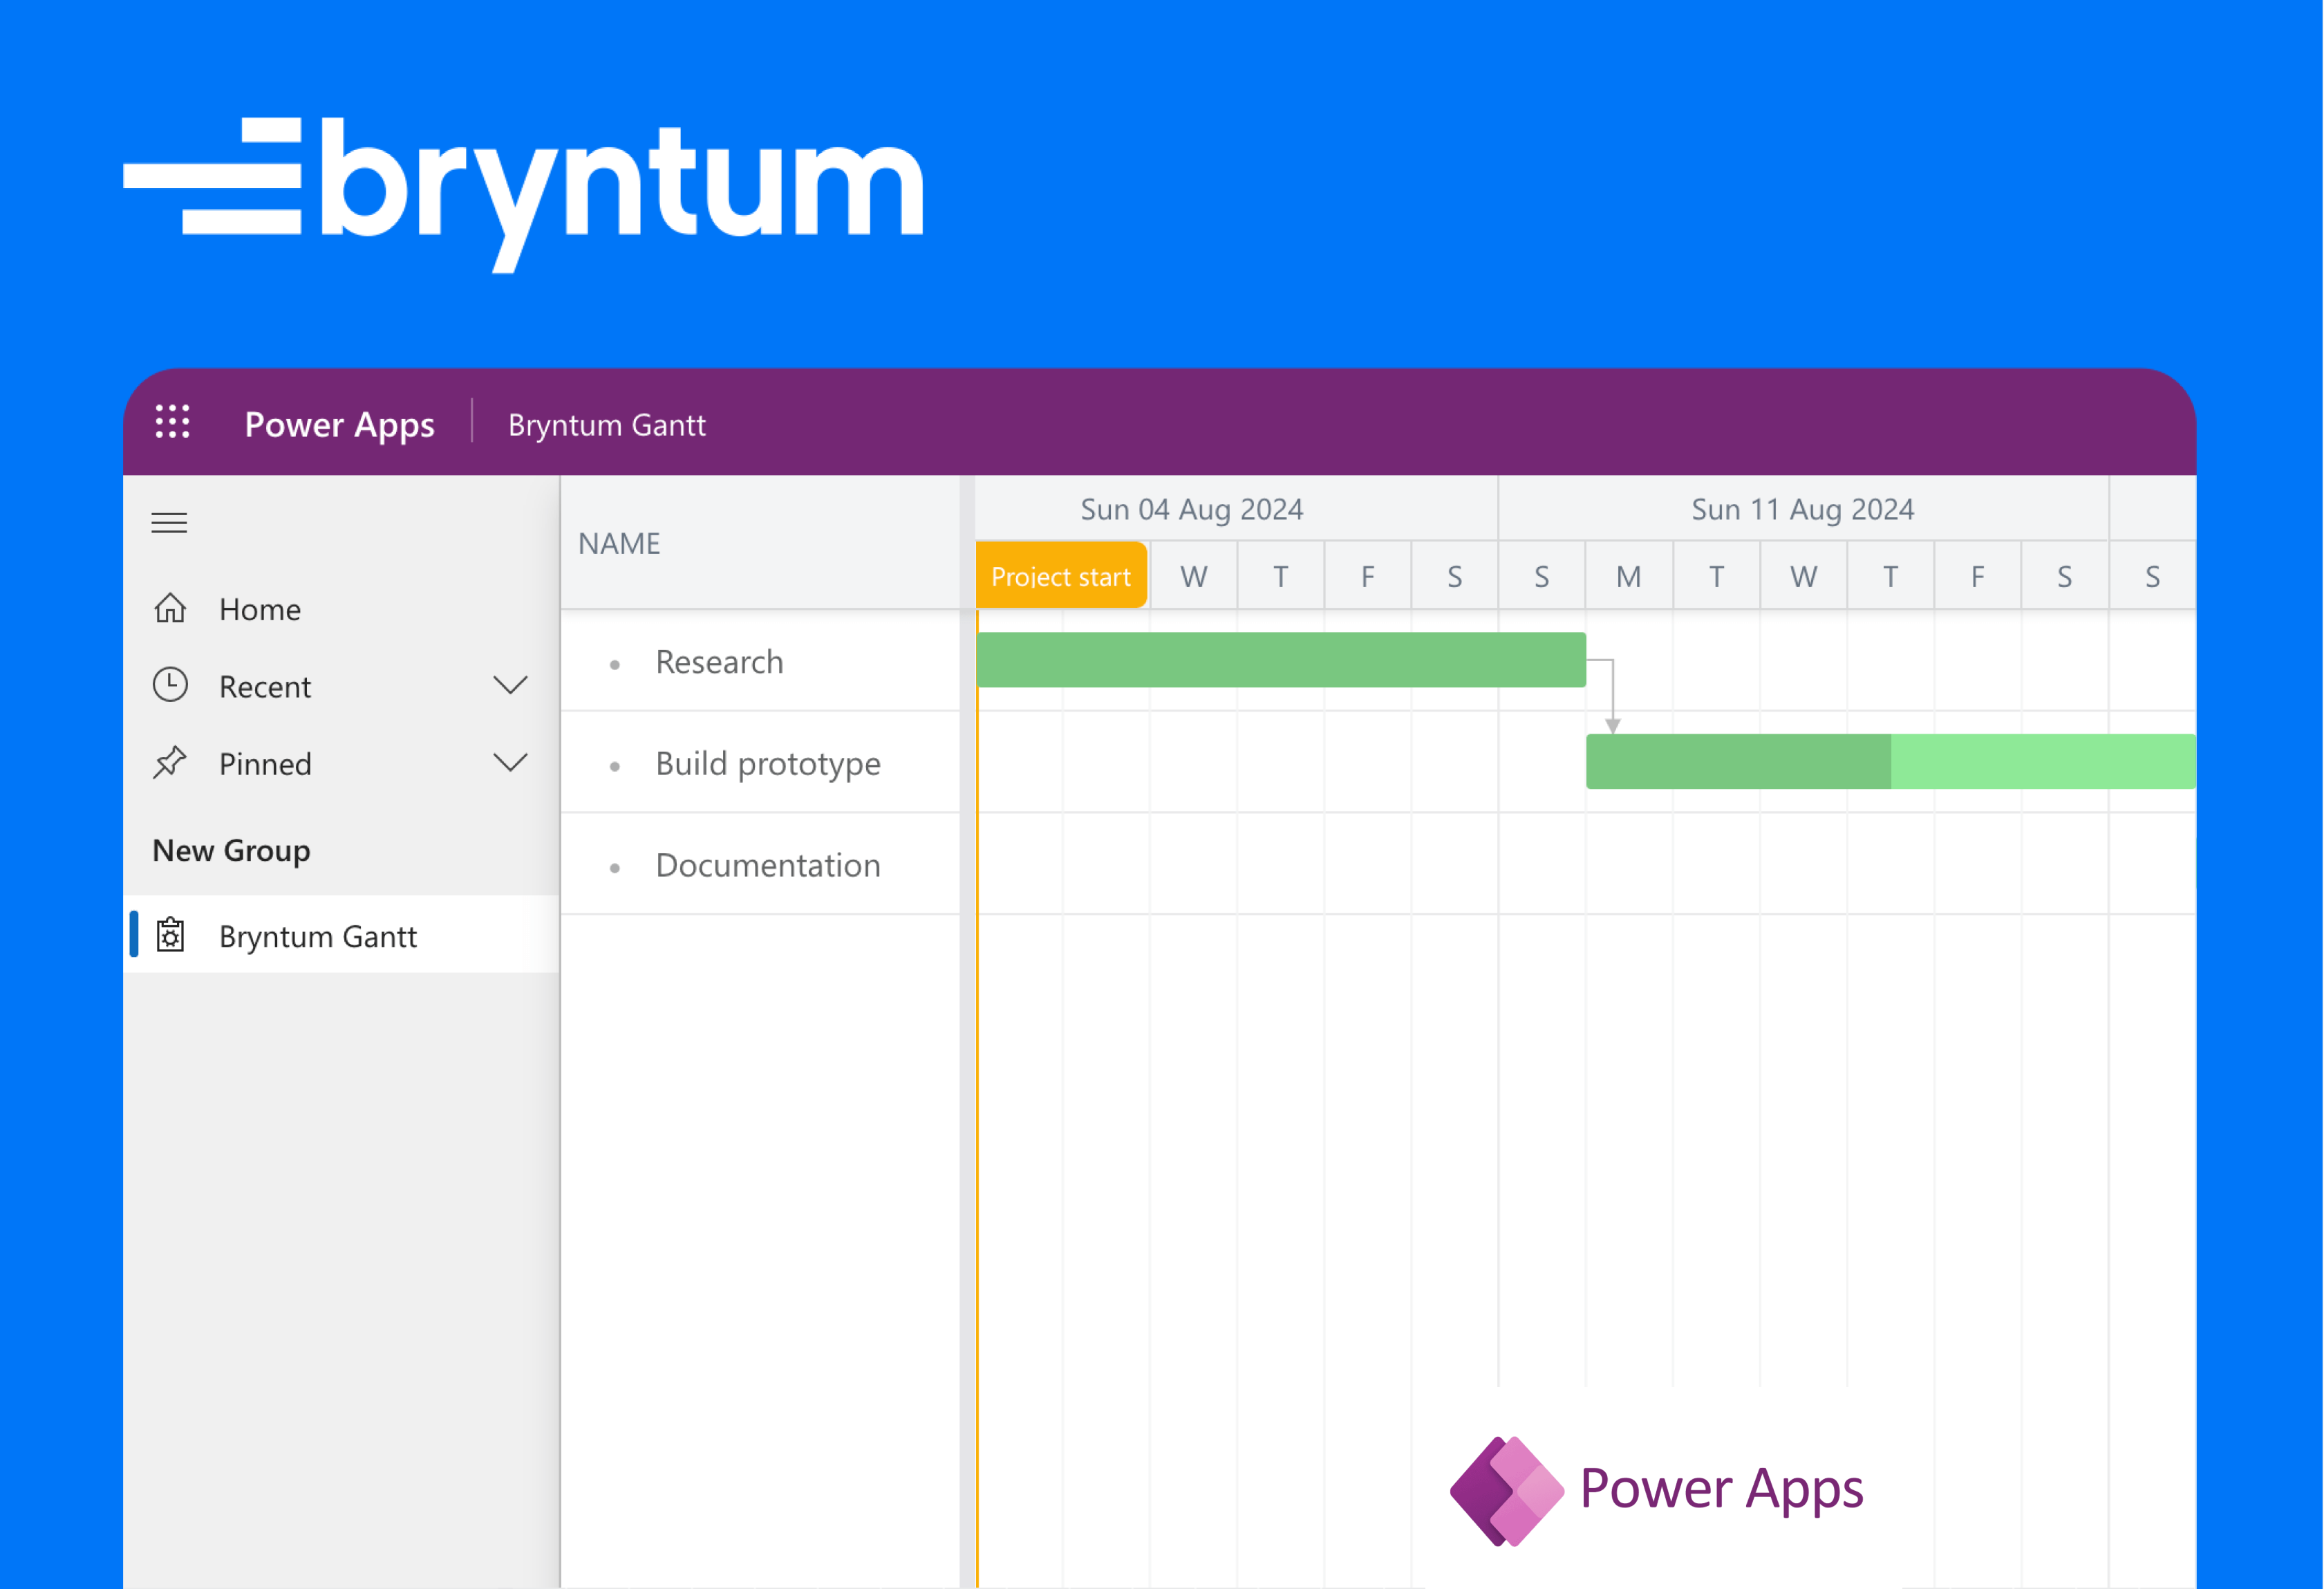
Task: Click the Pinned pushpin icon
Action: pyautogui.click(x=170, y=763)
